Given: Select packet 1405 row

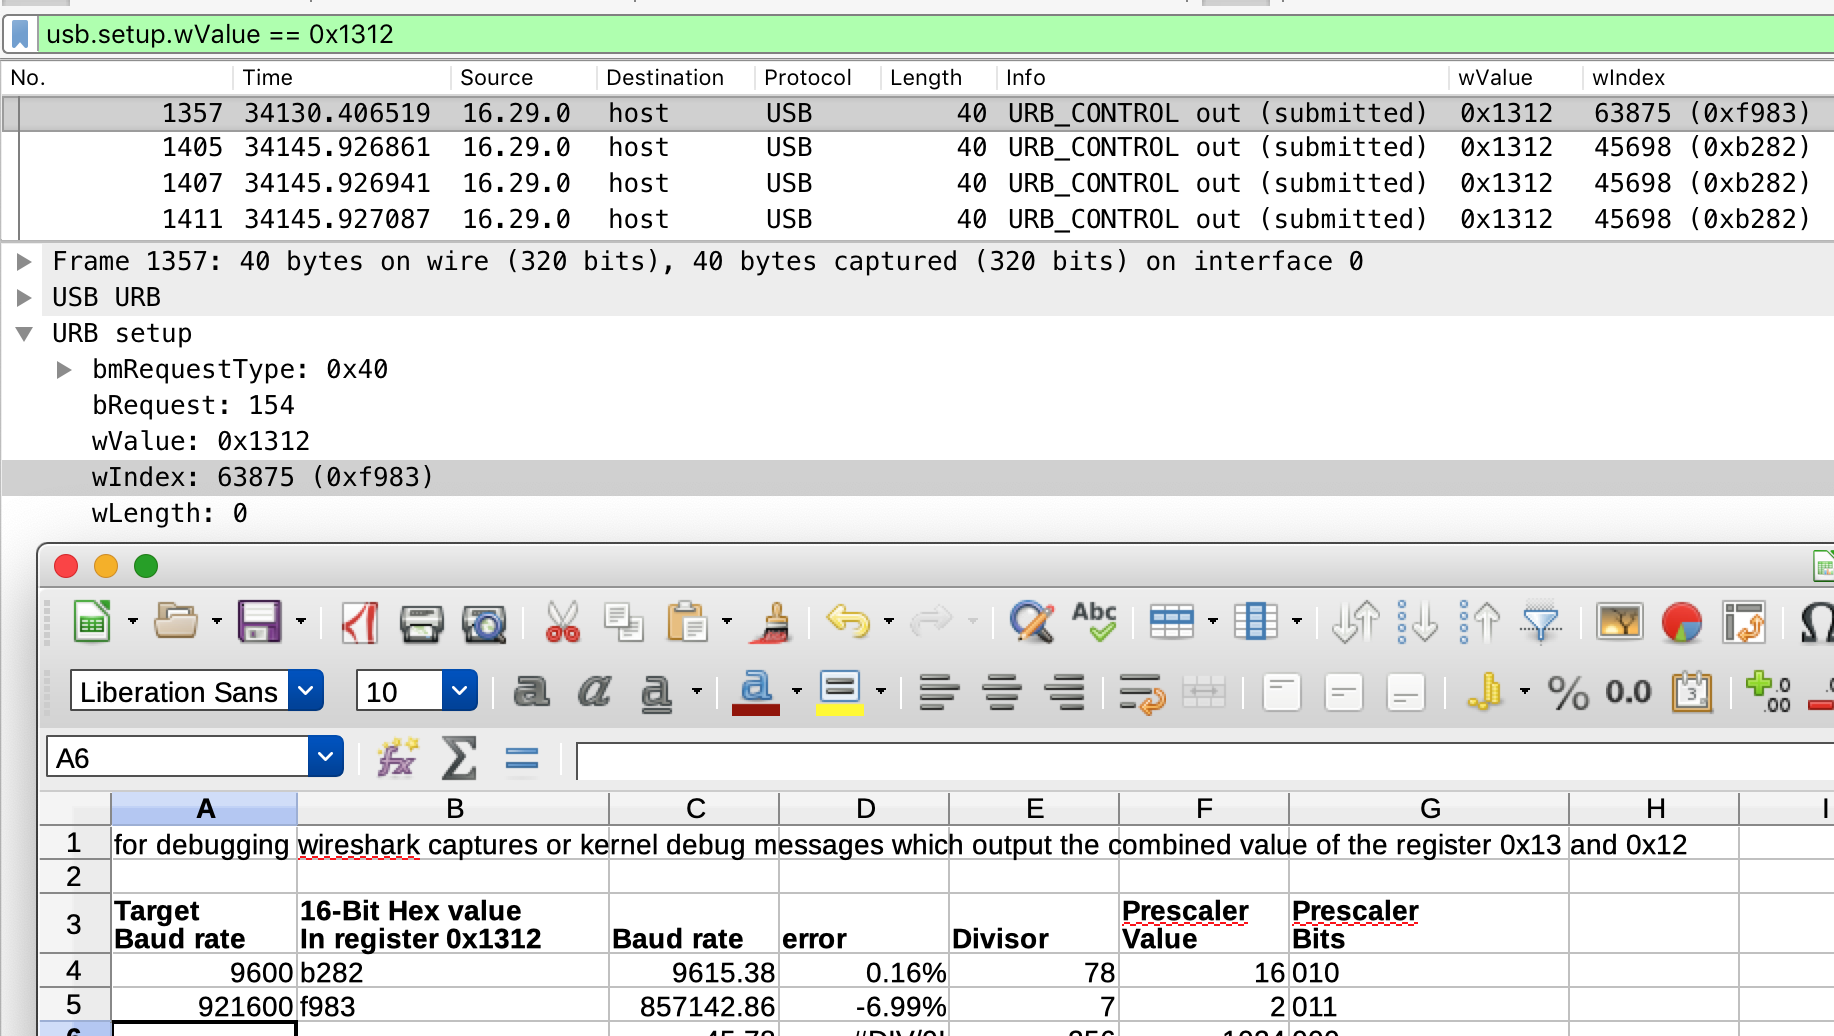Looking at the screenshot, I should [917, 148].
